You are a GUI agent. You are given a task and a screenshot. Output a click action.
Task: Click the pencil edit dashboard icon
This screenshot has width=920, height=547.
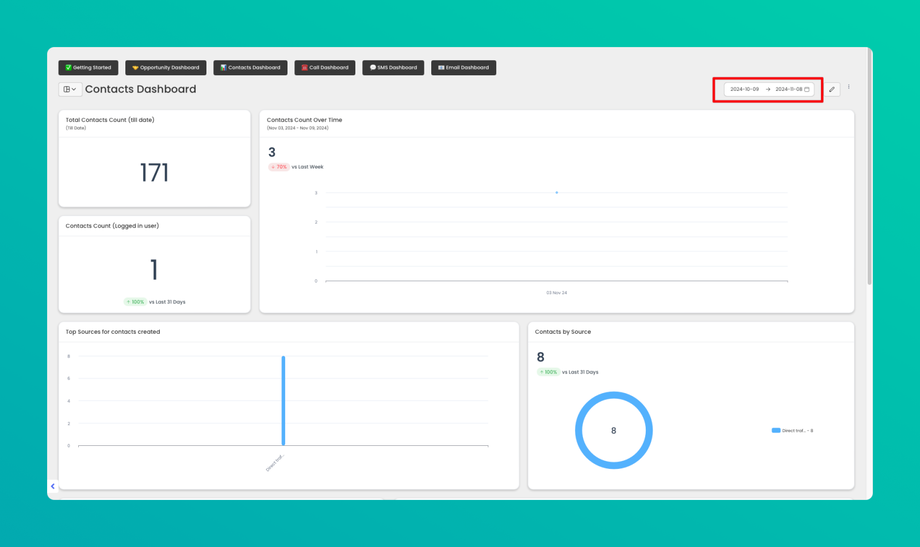click(831, 89)
